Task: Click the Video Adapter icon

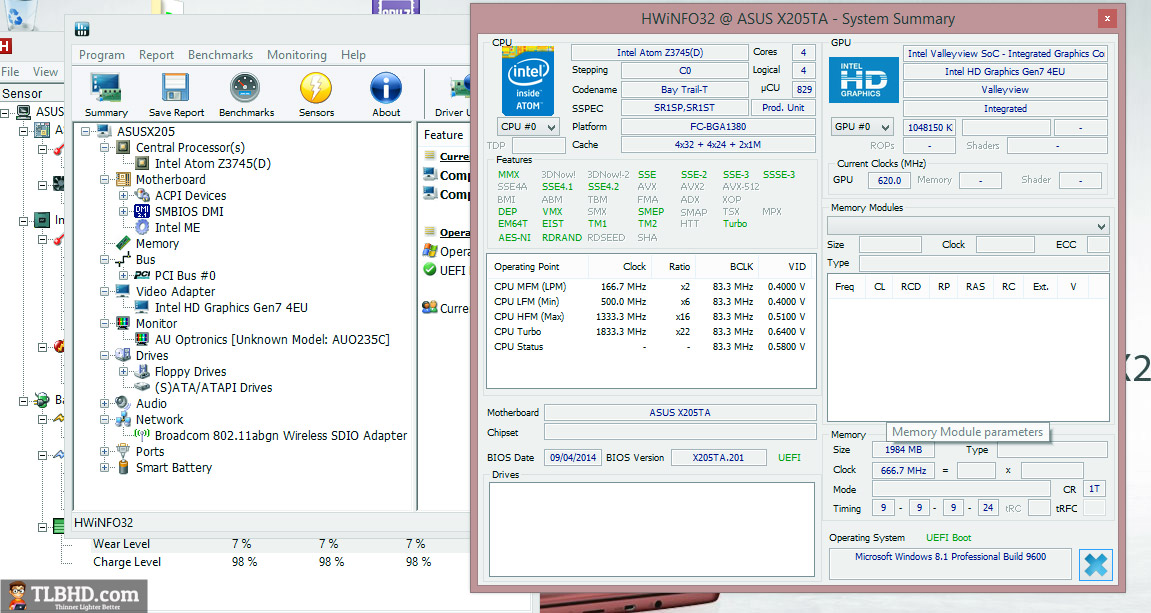Action: (123, 291)
